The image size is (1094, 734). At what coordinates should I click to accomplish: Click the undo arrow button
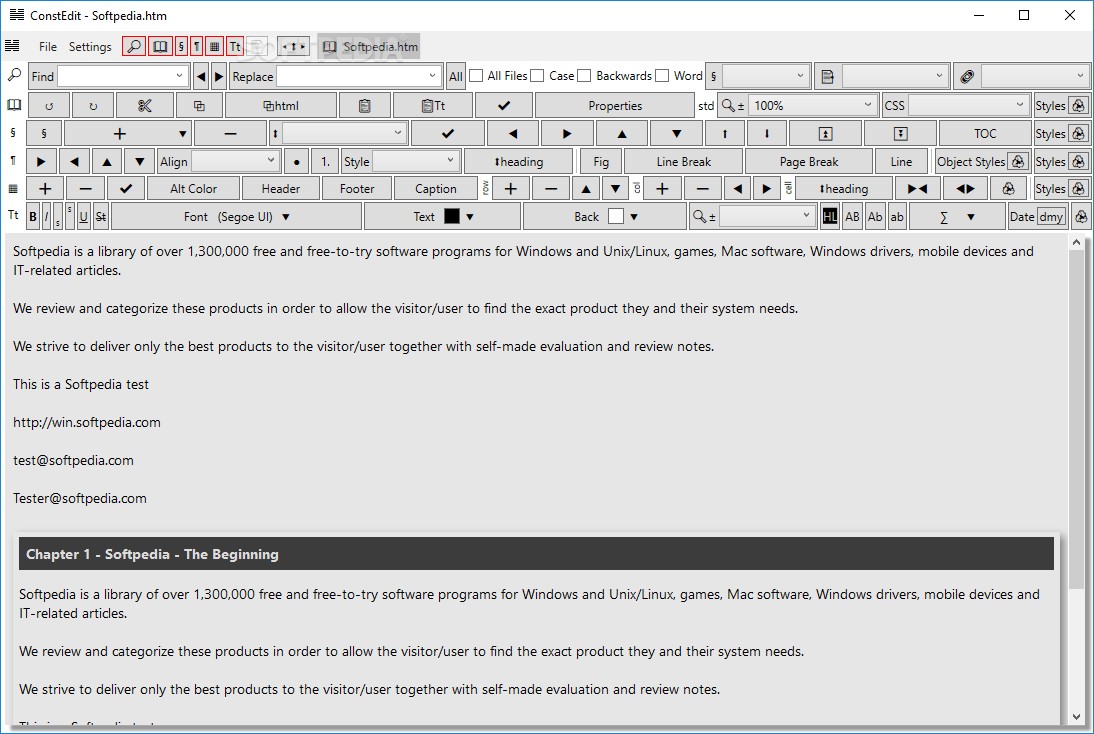pos(49,106)
